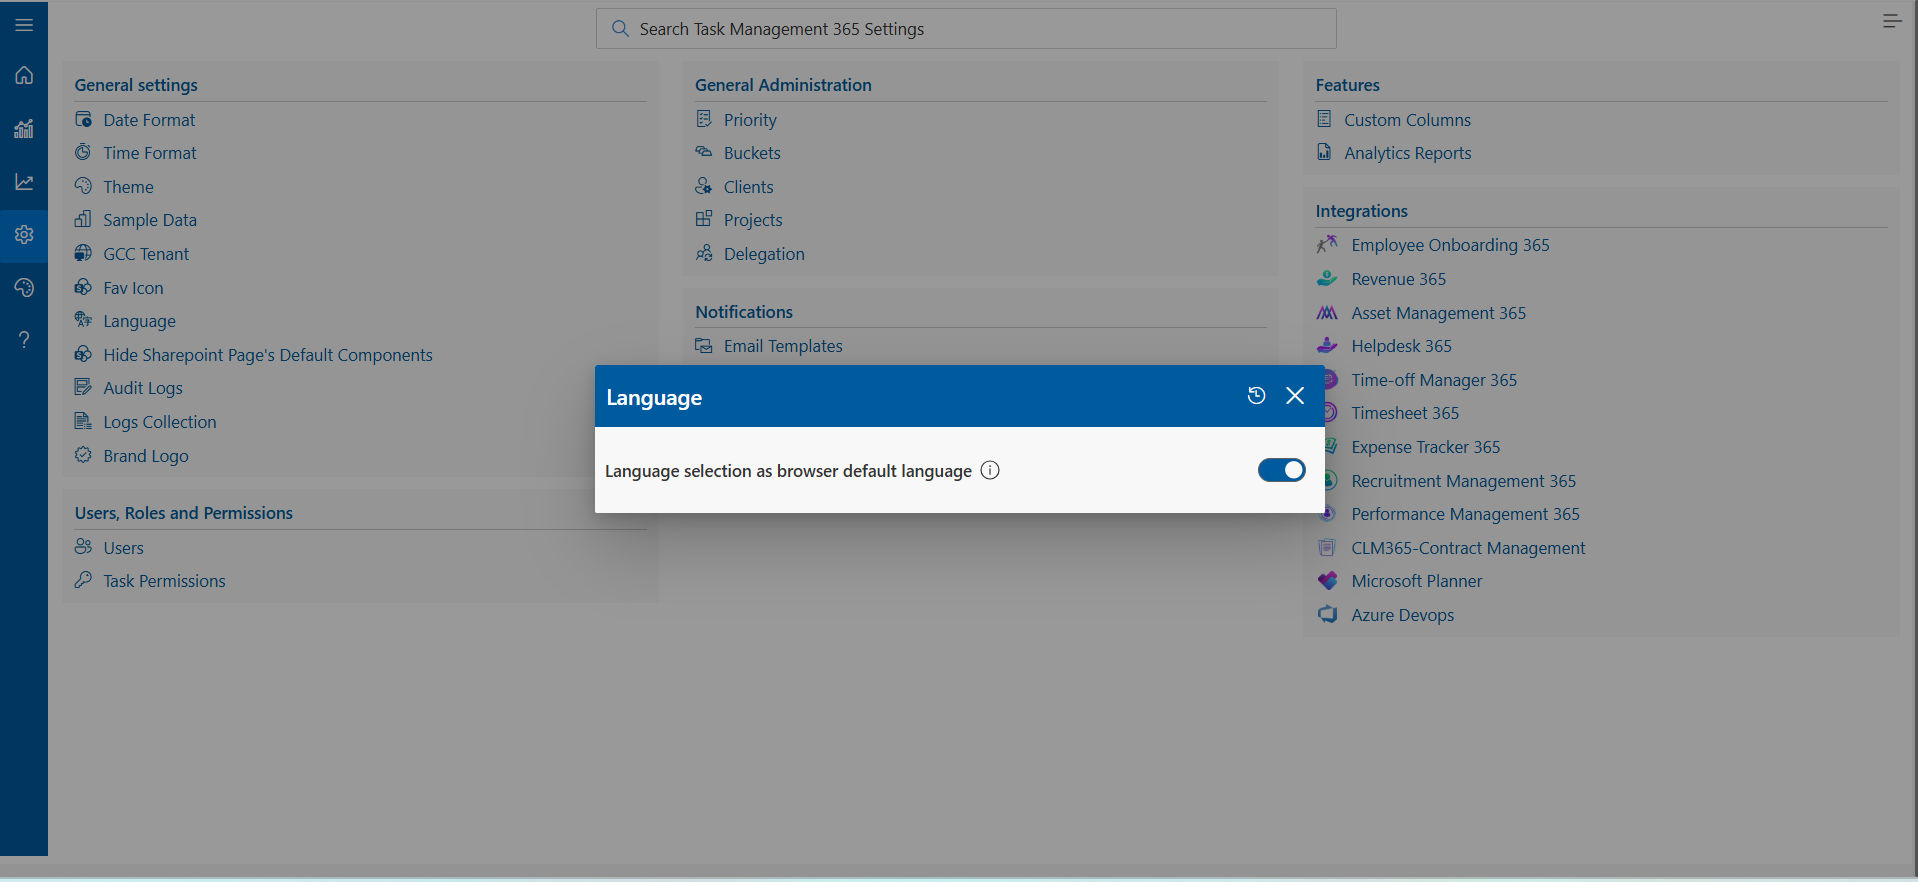Open Helpdesk 365 integration
The height and width of the screenshot is (882, 1918).
point(1401,346)
